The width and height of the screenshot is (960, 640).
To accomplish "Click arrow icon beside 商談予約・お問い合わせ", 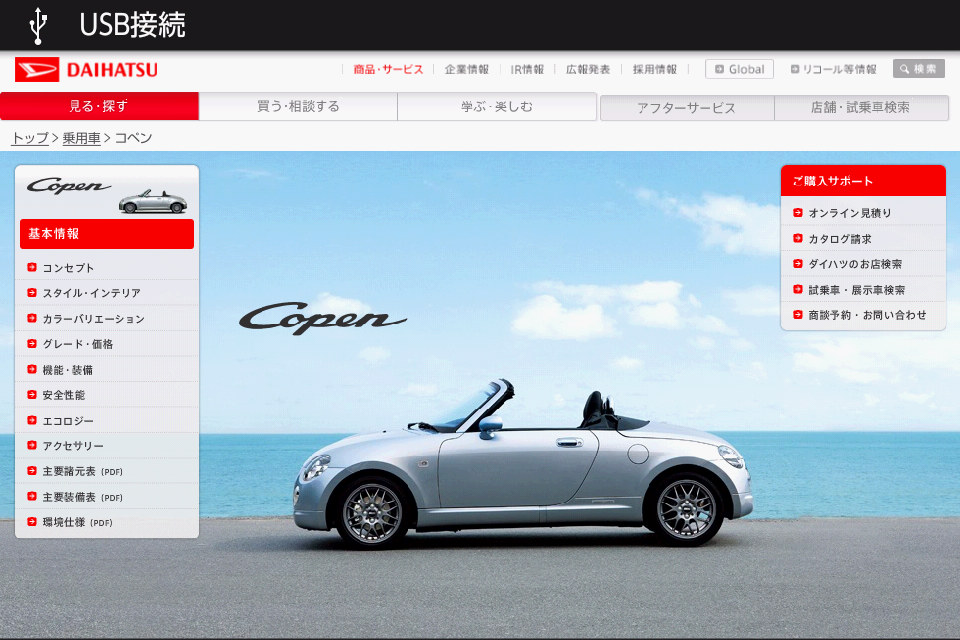I will point(798,315).
